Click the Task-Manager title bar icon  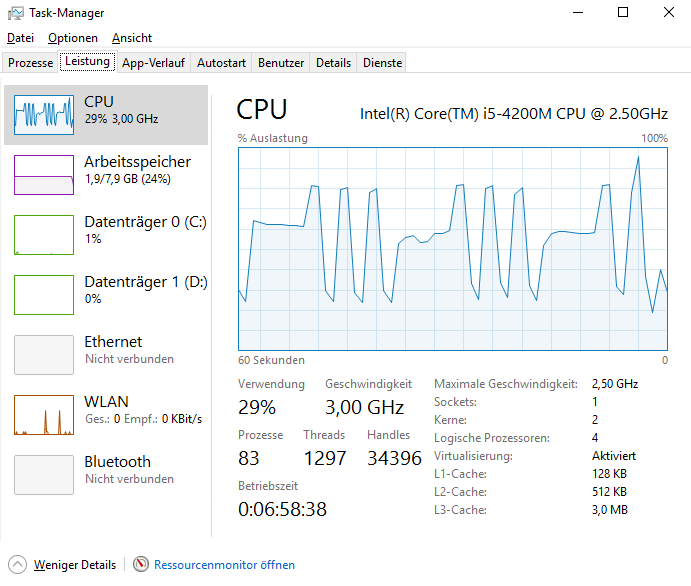click(17, 13)
